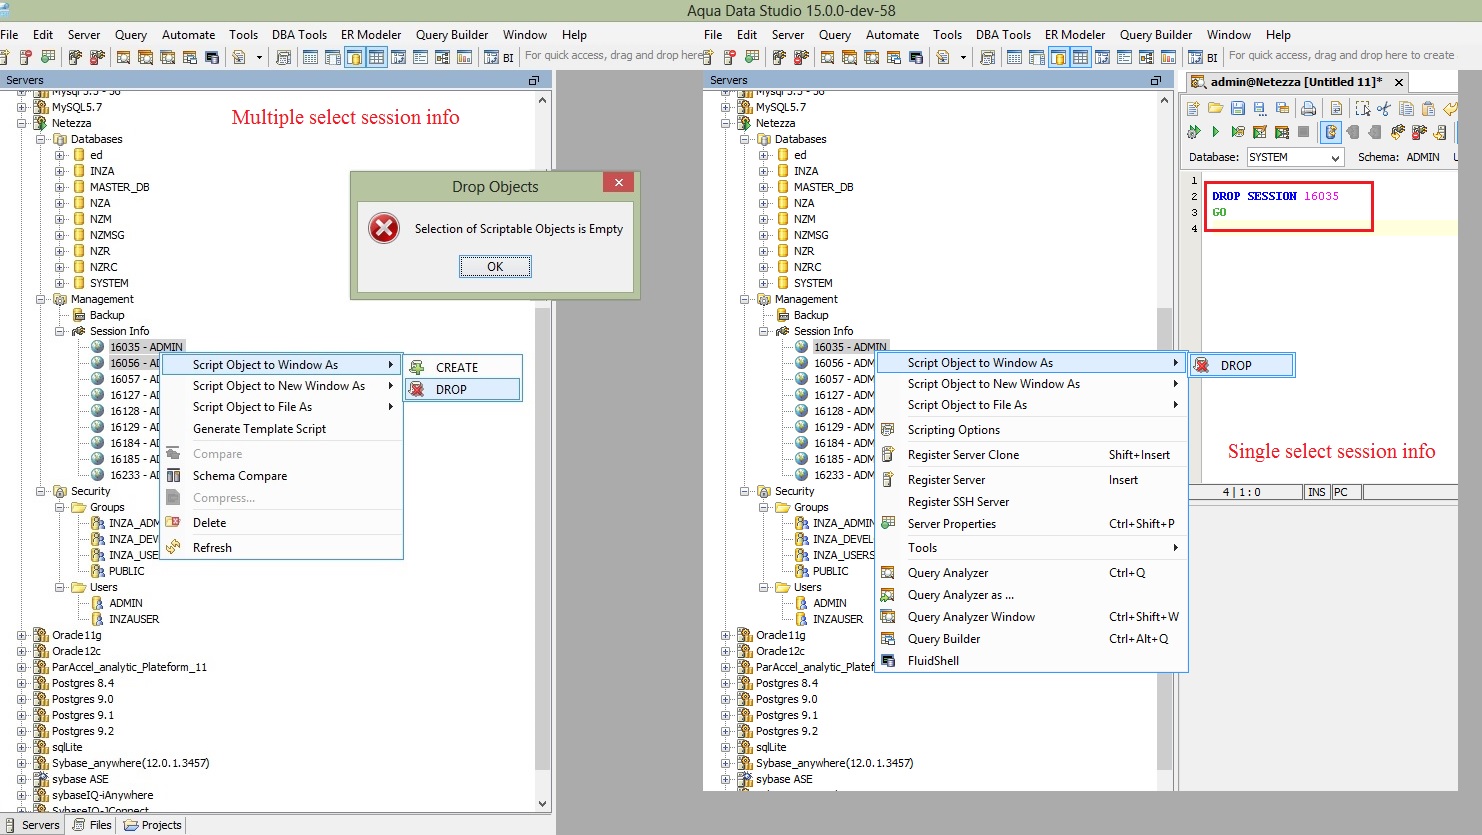Choose Server Properties in right context menu
Viewport: 1482px width, 835px height.
1031,524
